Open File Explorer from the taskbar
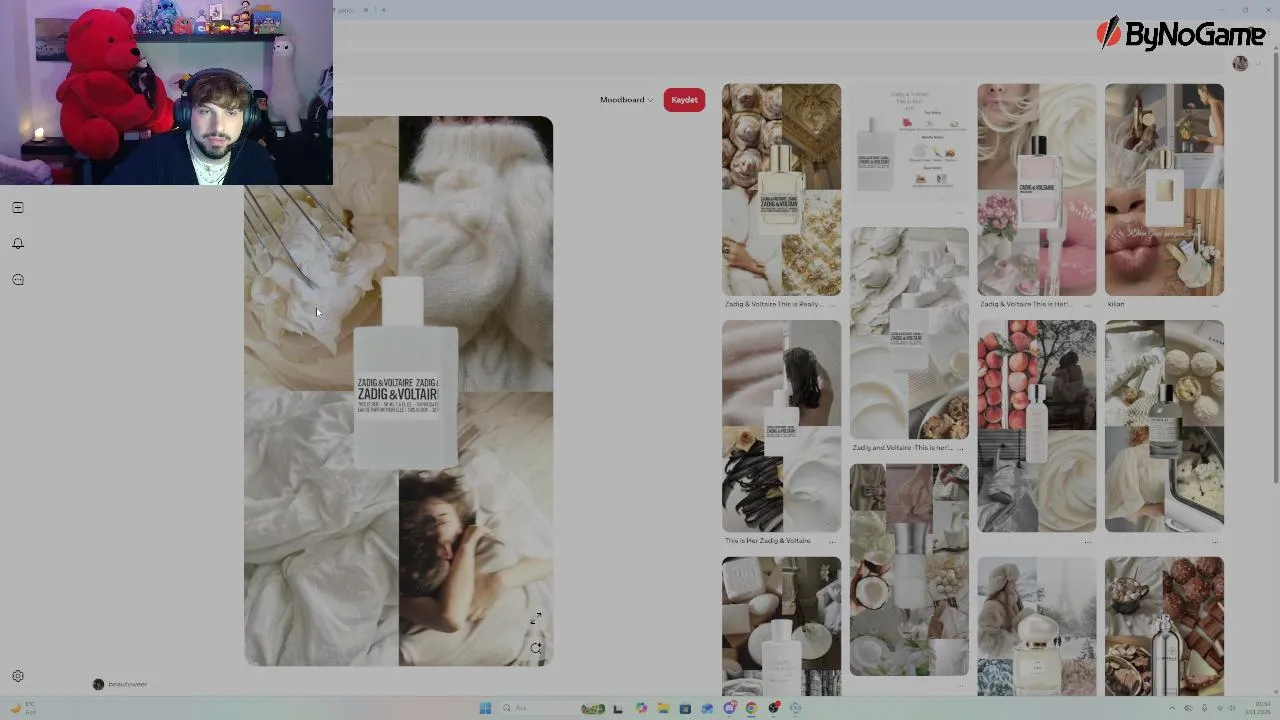 tap(663, 708)
